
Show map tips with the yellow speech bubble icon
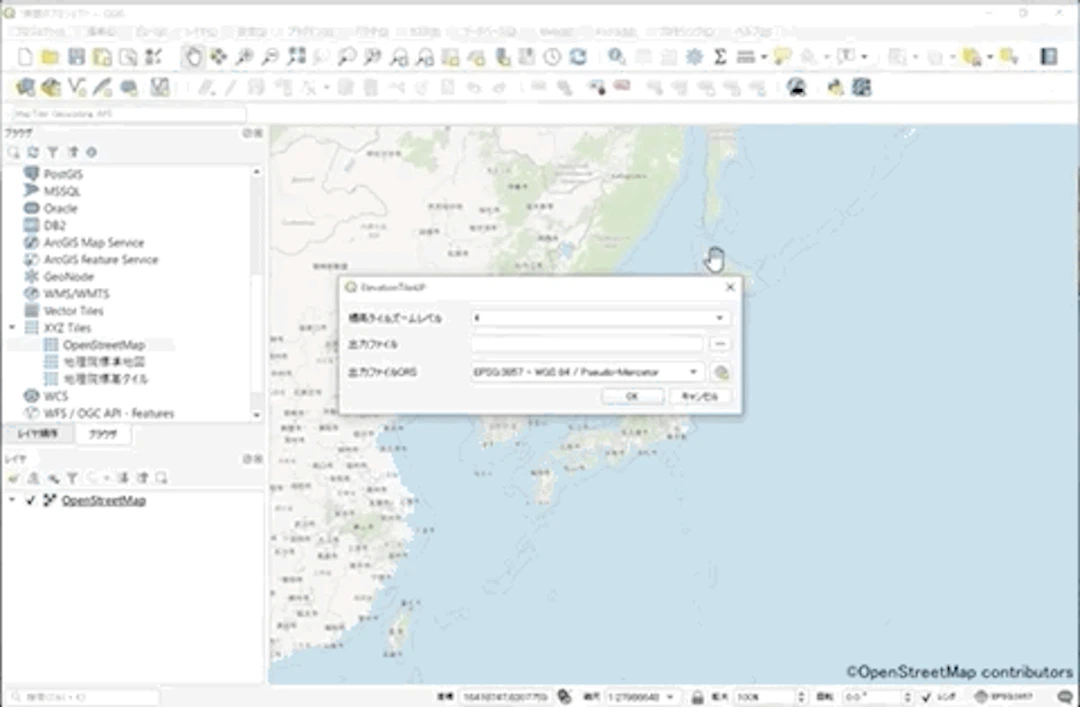tap(782, 57)
